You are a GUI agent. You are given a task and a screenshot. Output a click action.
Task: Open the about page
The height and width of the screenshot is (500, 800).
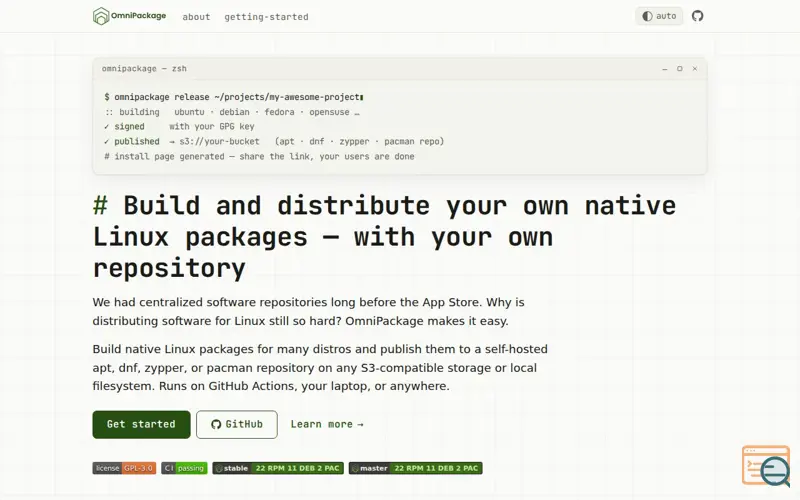[196, 17]
